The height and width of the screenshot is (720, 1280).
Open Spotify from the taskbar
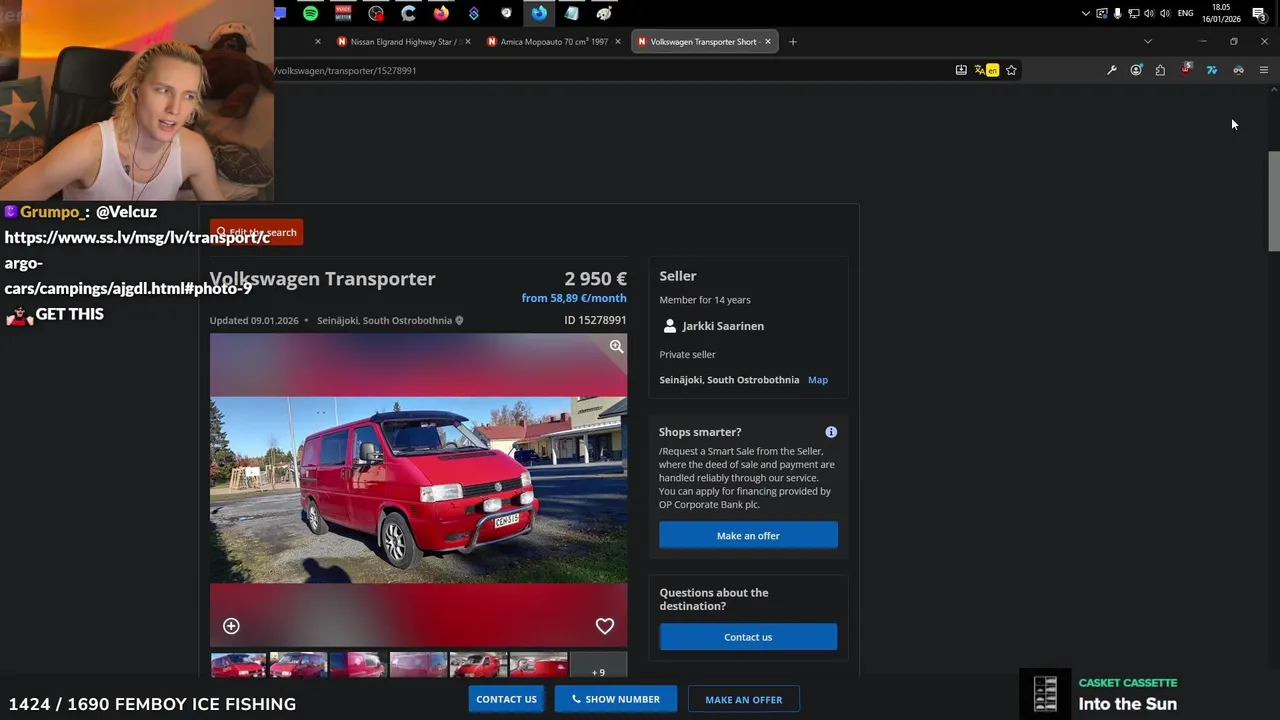pos(310,13)
